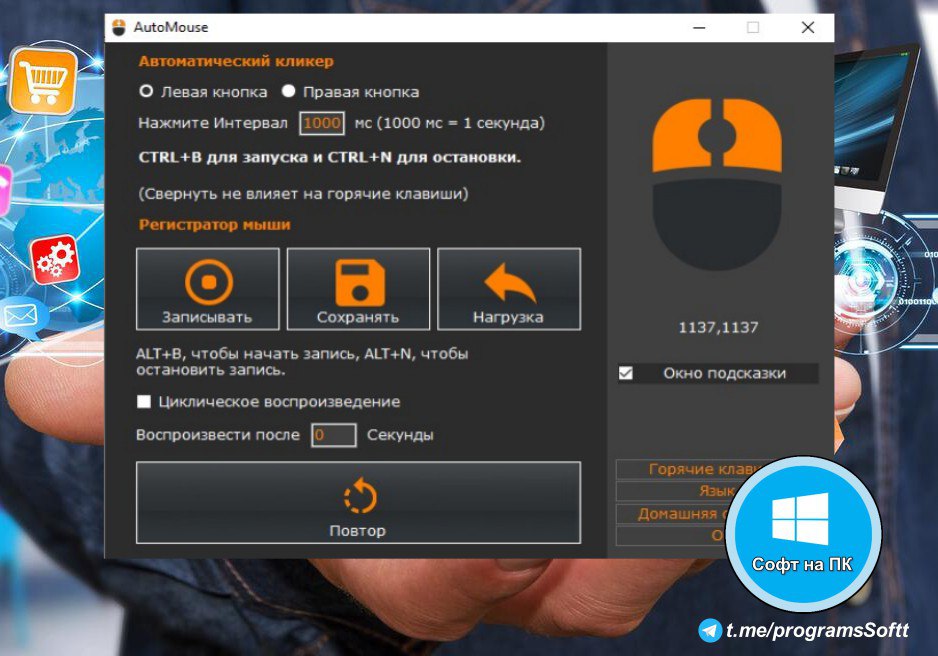Viewport: 938px width, 656px height.
Task: Click the Telegram paper plane icon
Action: click(x=710, y=630)
